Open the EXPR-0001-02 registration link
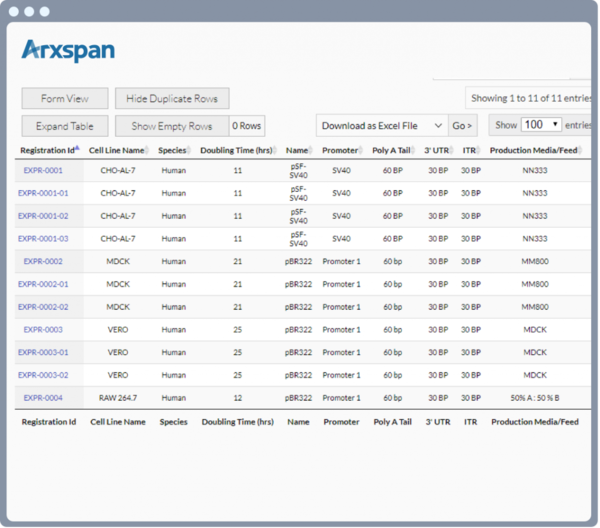 (43, 216)
